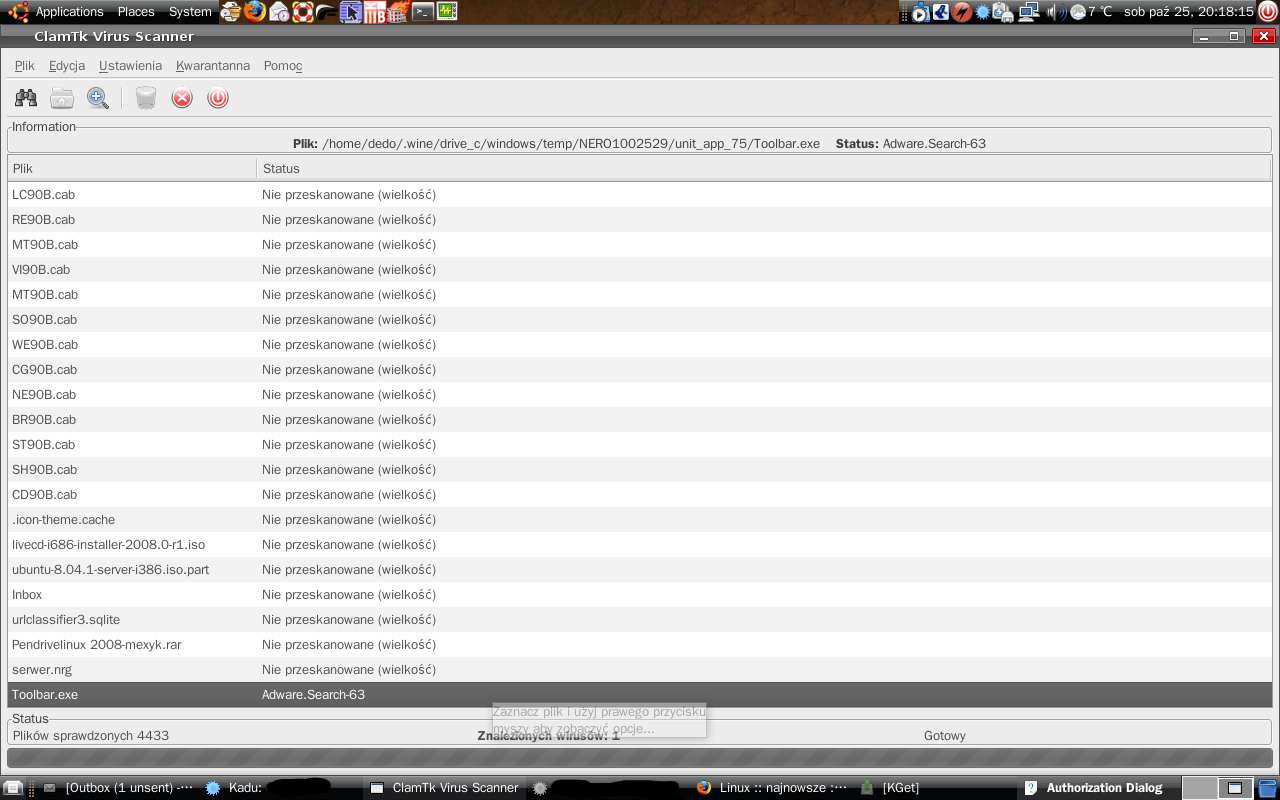Select the Pendrivelinux 2008-mexyk.rar row
Screen dimensions: 1280x800
(640, 645)
